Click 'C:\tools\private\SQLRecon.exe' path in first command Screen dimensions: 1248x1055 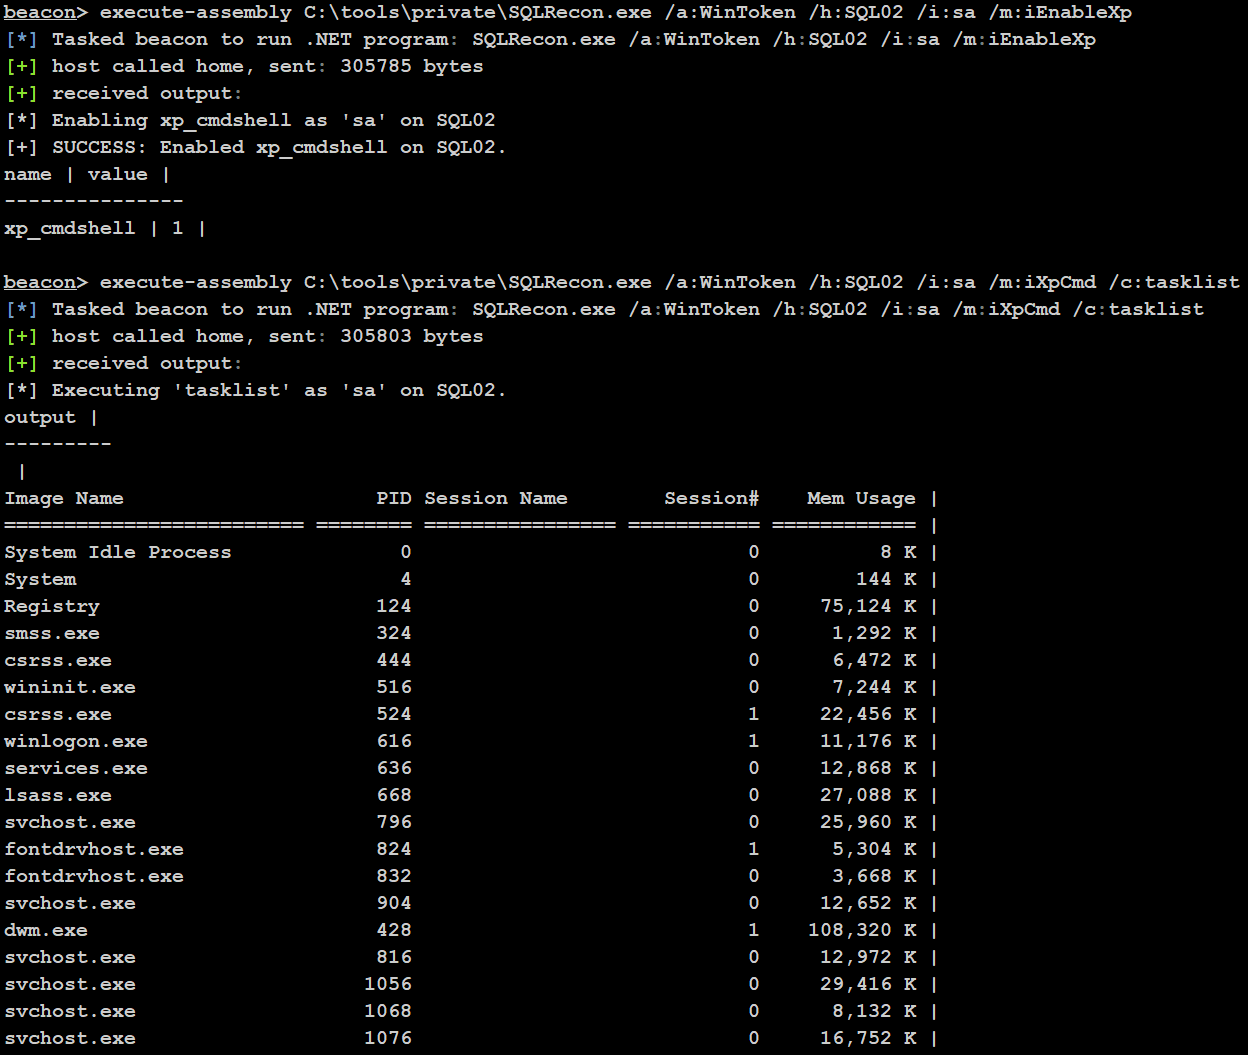[478, 13]
